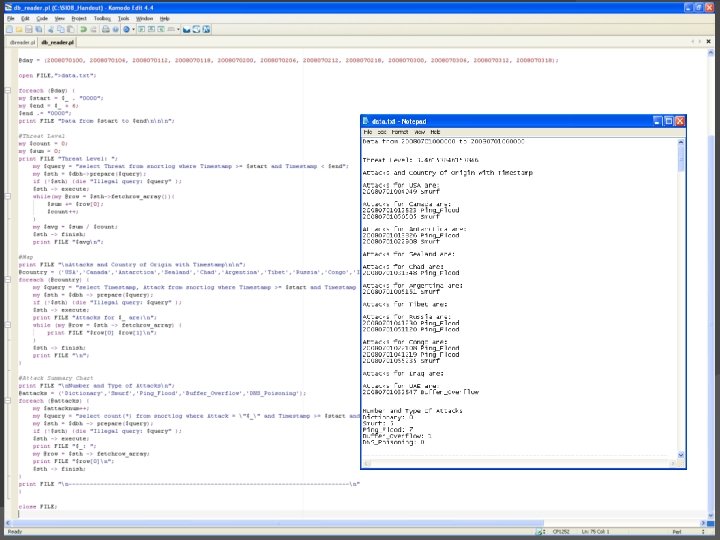Screen dimensions: 720x540
Task: Collapse the foreach @day code fold marker
Action: (7, 92)
